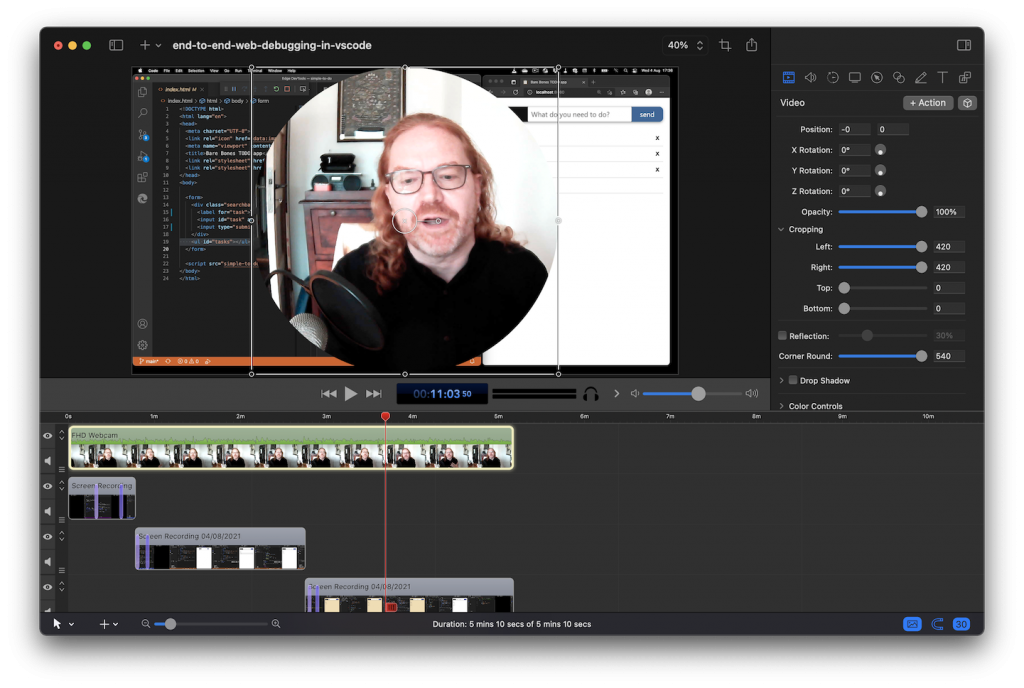The image size is (1024, 688).
Task: Click the high volume speaker icon
Action: 752,394
